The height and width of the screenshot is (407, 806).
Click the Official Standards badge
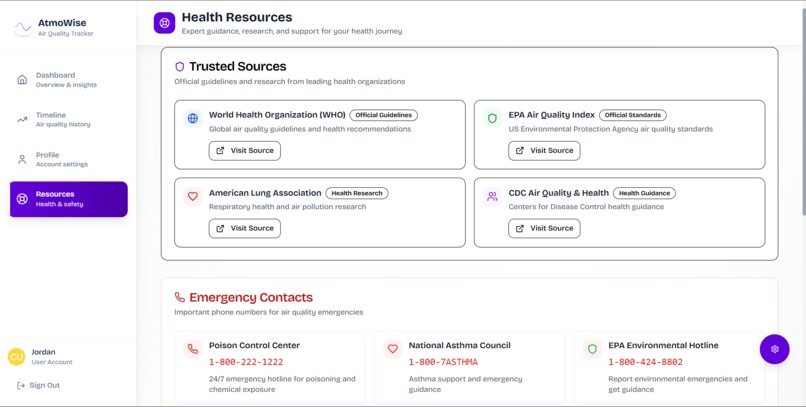point(633,115)
